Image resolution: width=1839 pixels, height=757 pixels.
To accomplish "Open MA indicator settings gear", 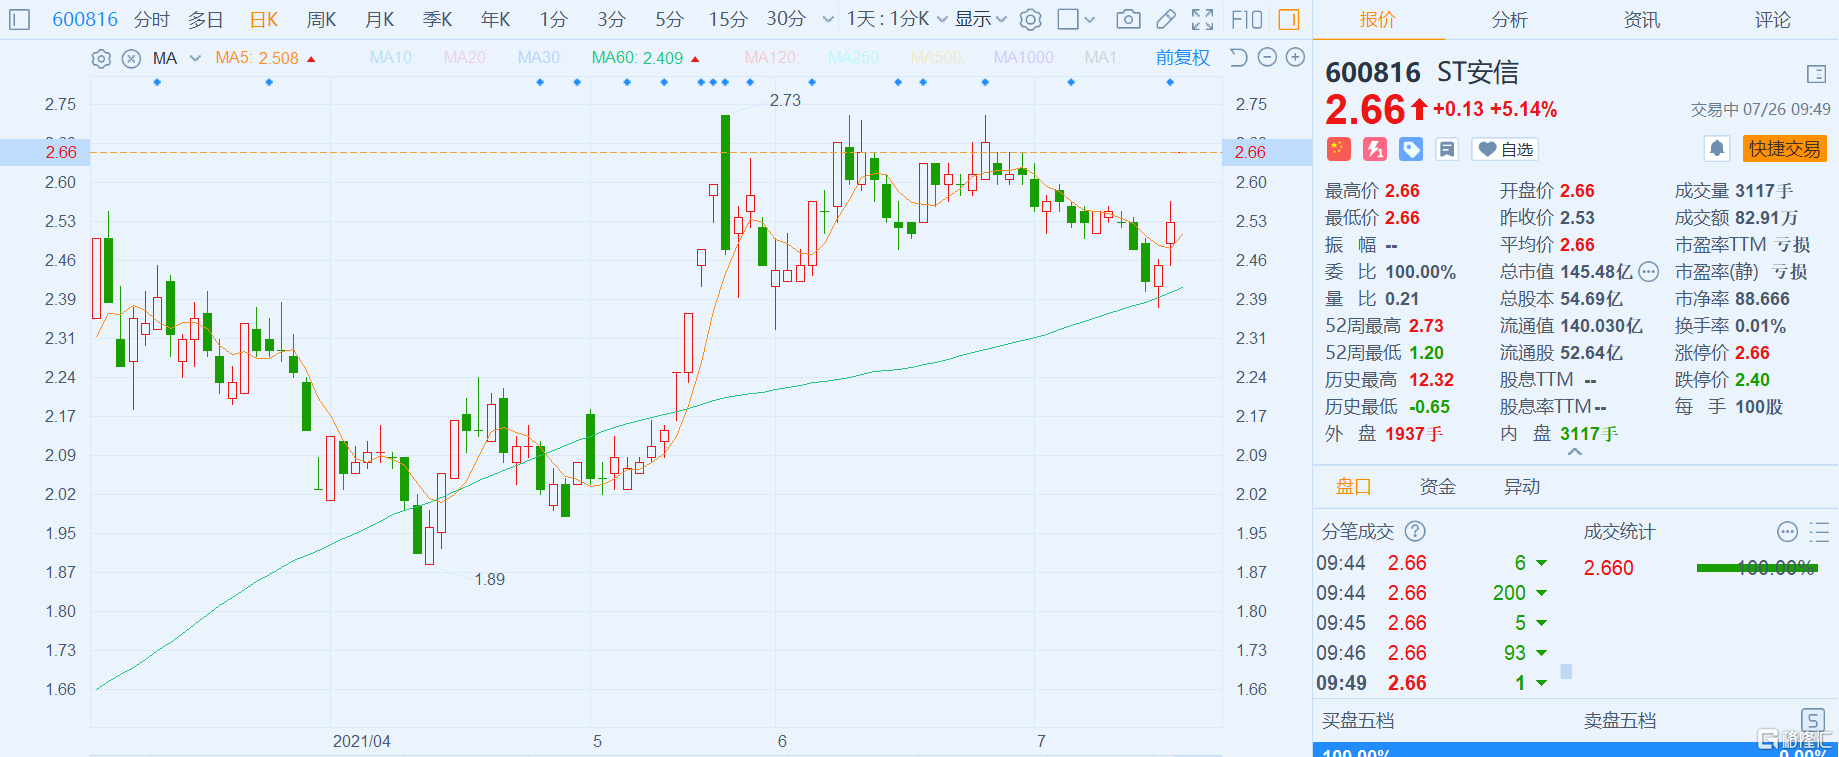I will (x=101, y=58).
